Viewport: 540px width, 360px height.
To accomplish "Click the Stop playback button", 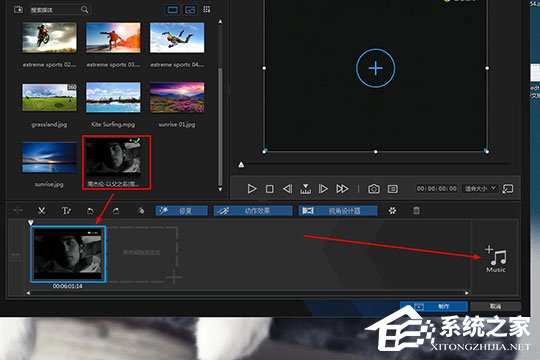I will (x=270, y=189).
